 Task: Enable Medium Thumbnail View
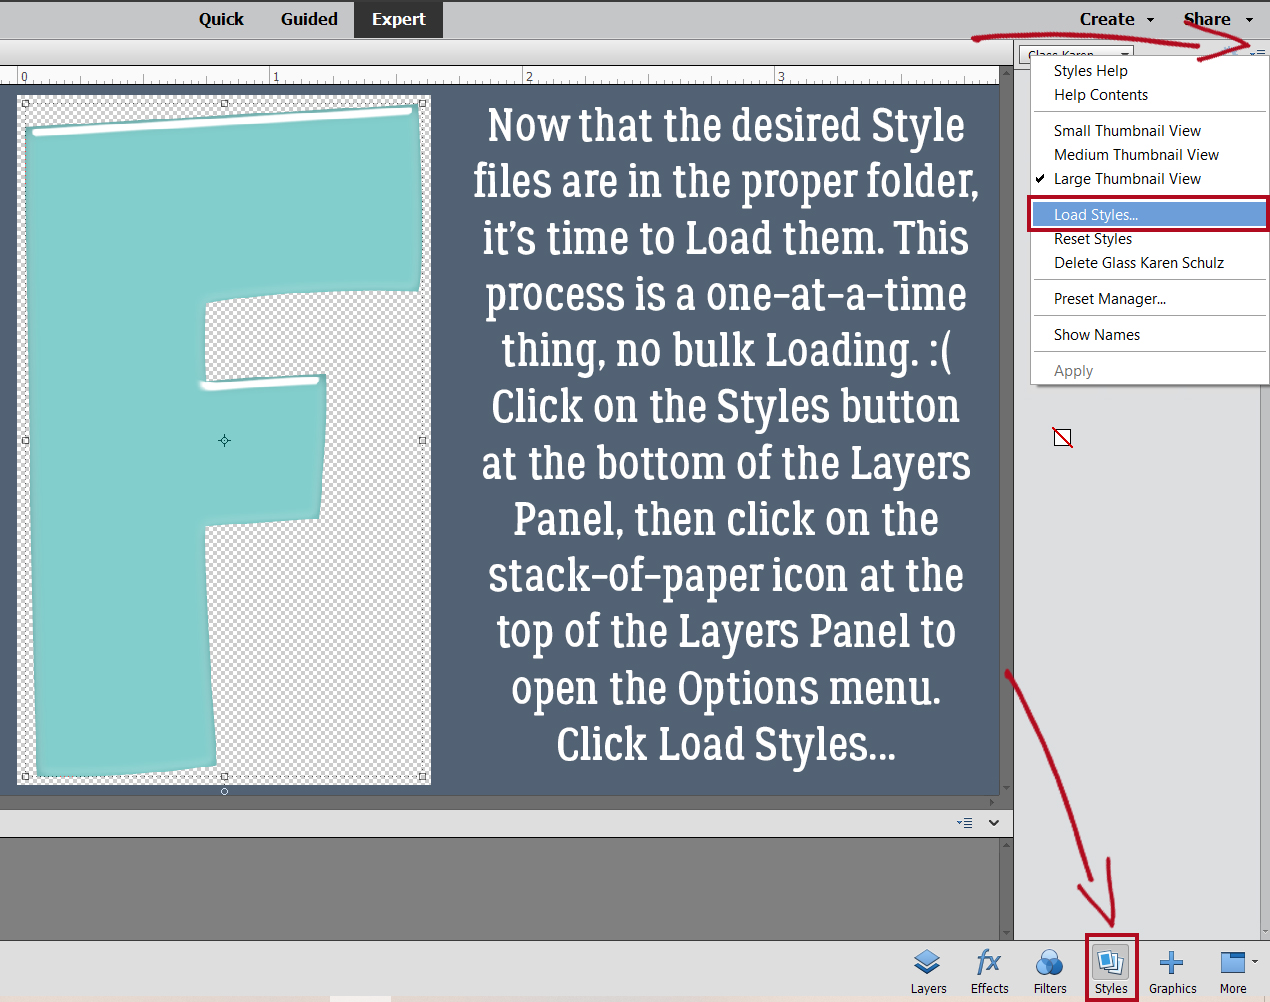tap(1136, 154)
